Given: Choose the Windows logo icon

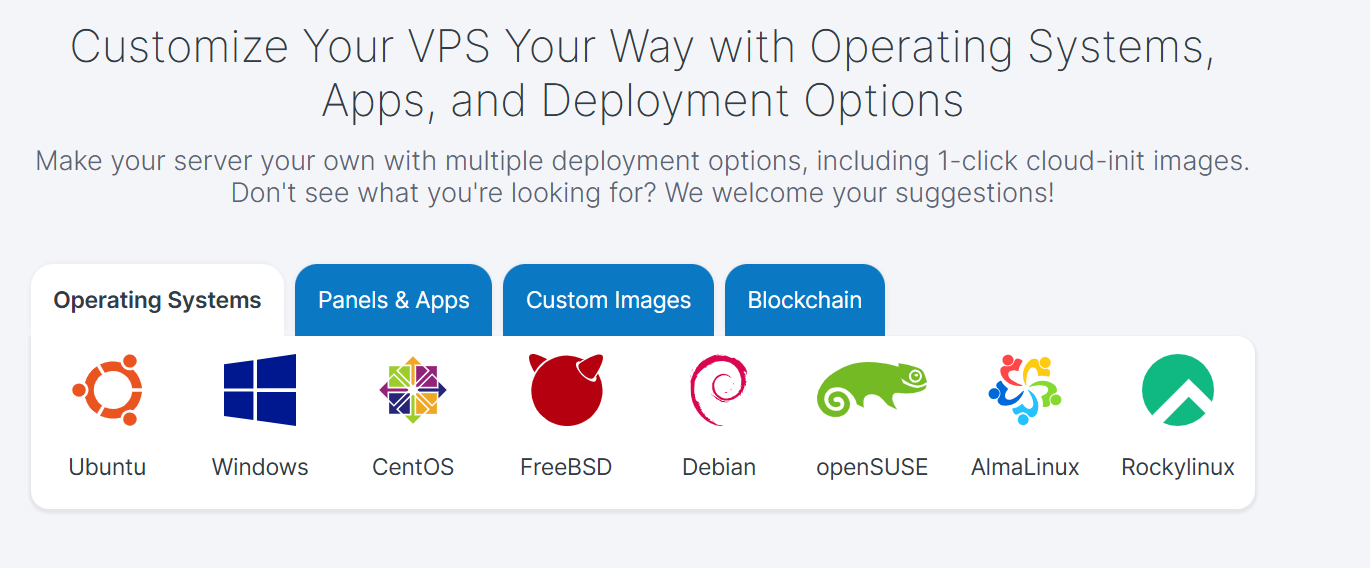Looking at the screenshot, I should coord(260,390).
